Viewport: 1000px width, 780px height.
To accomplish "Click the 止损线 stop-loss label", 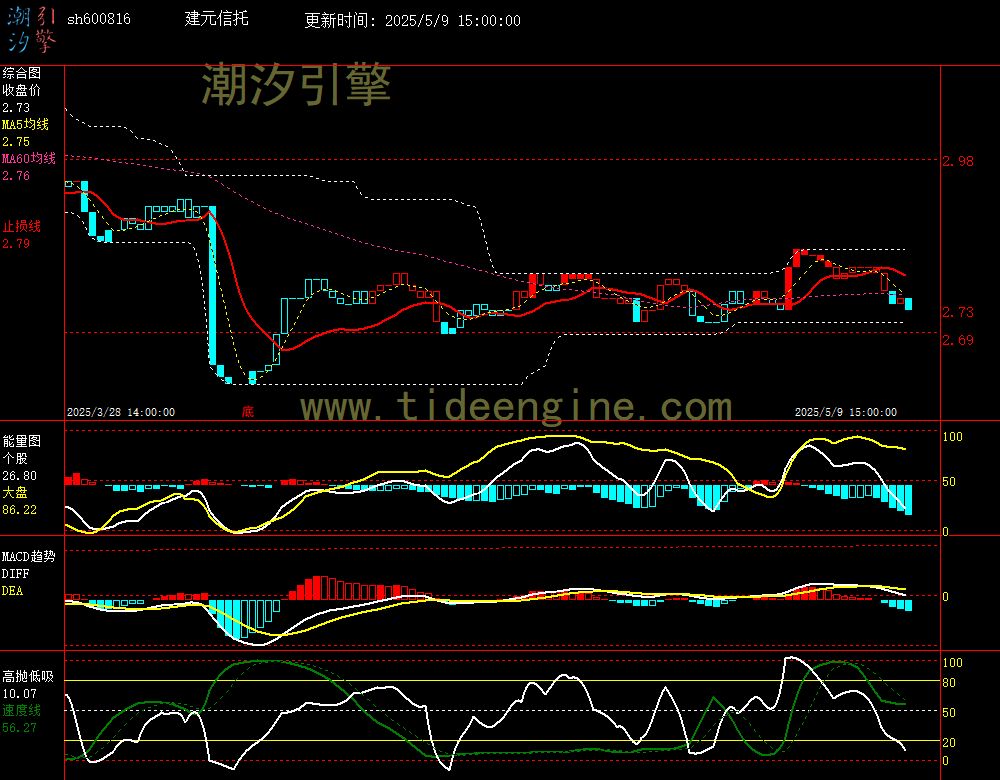I will pyautogui.click(x=21, y=226).
